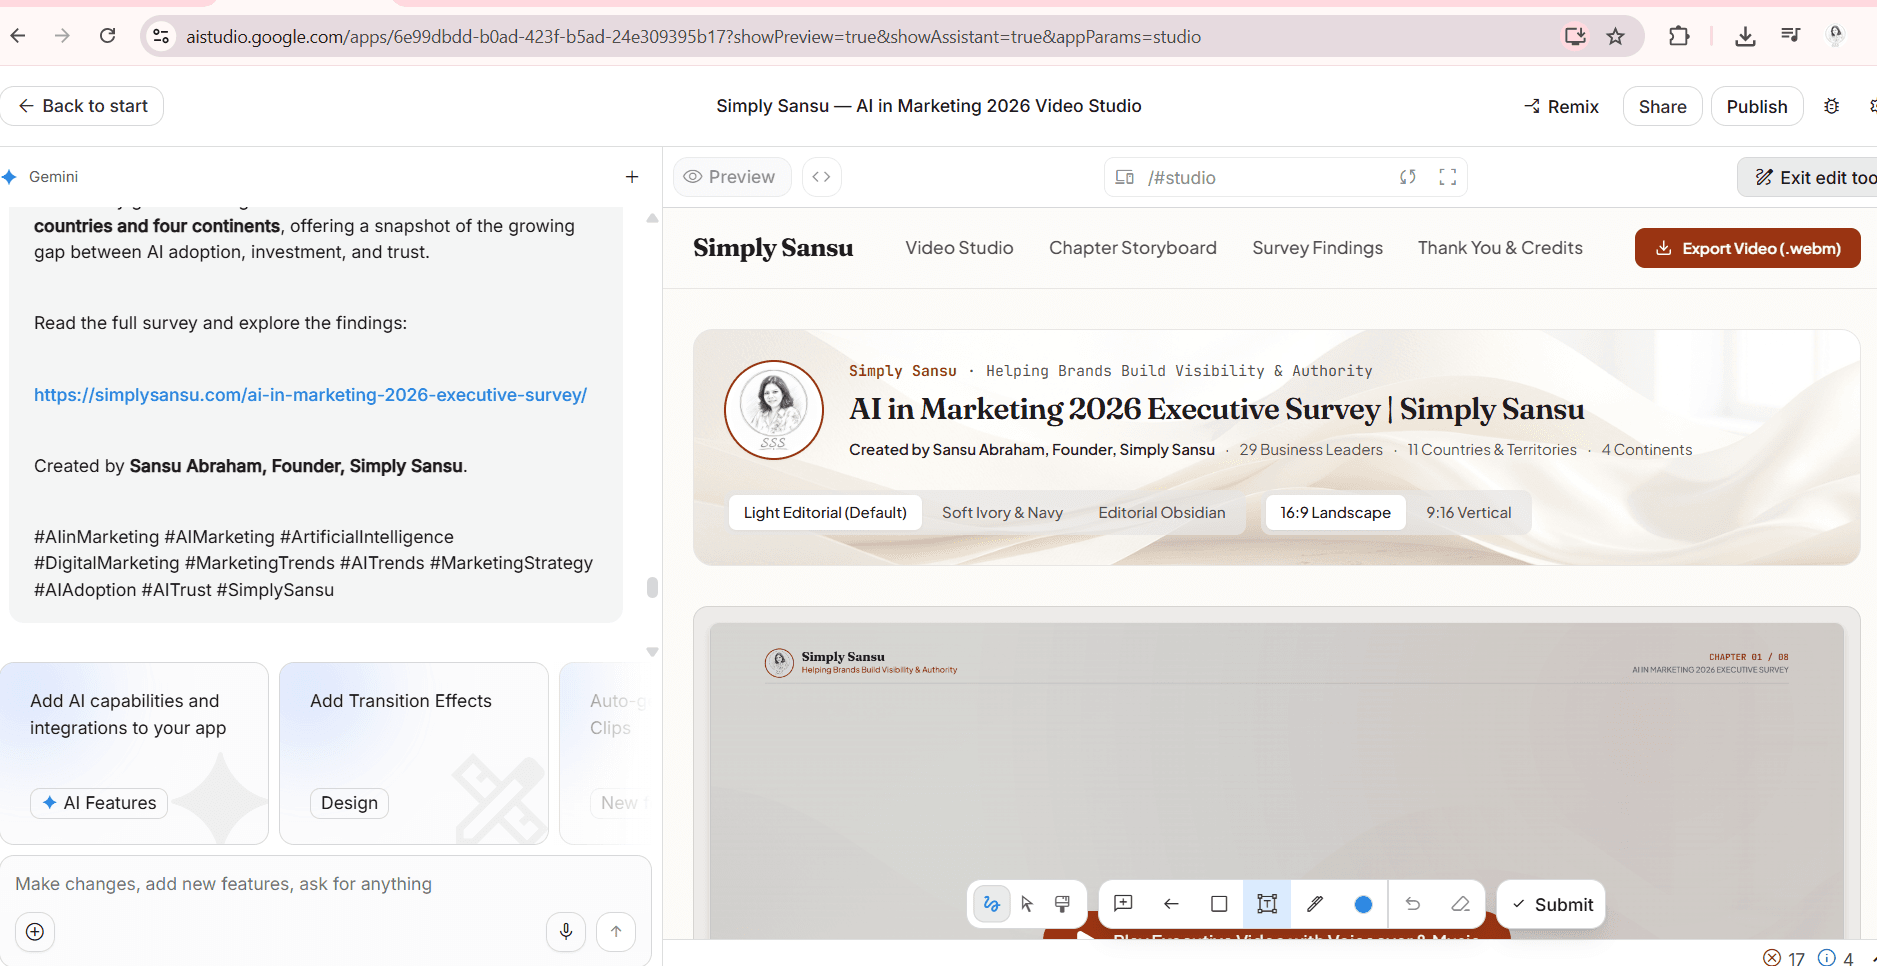This screenshot has width=1877, height=966.
Task: Open the Thank You & Credits tab
Action: [x=1500, y=248]
